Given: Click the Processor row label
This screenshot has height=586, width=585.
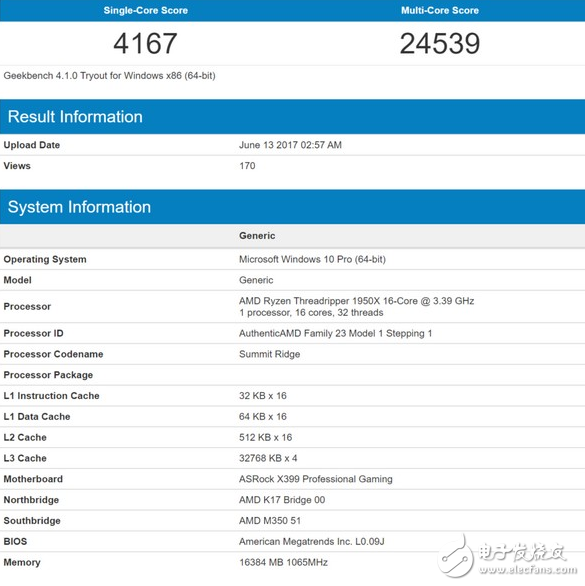Looking at the screenshot, I should tap(27, 307).
